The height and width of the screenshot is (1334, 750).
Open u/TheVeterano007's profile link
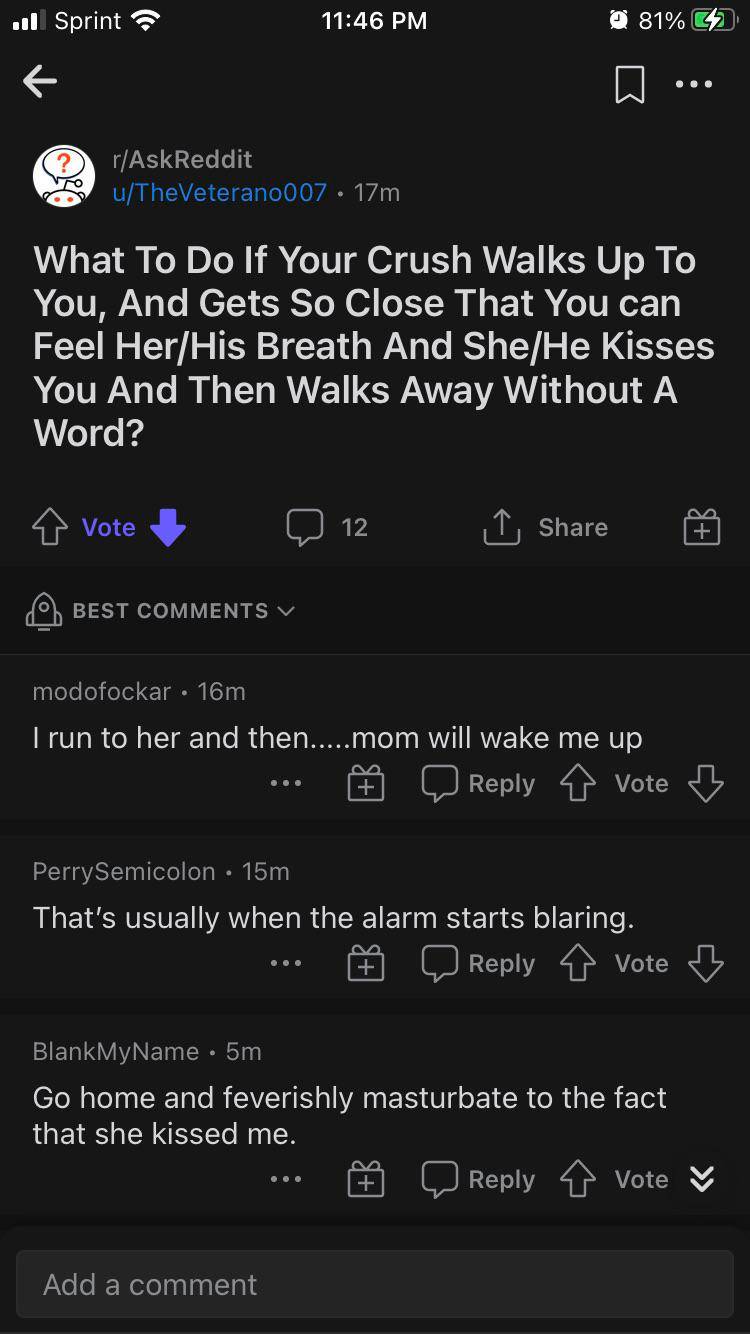[x=220, y=192]
